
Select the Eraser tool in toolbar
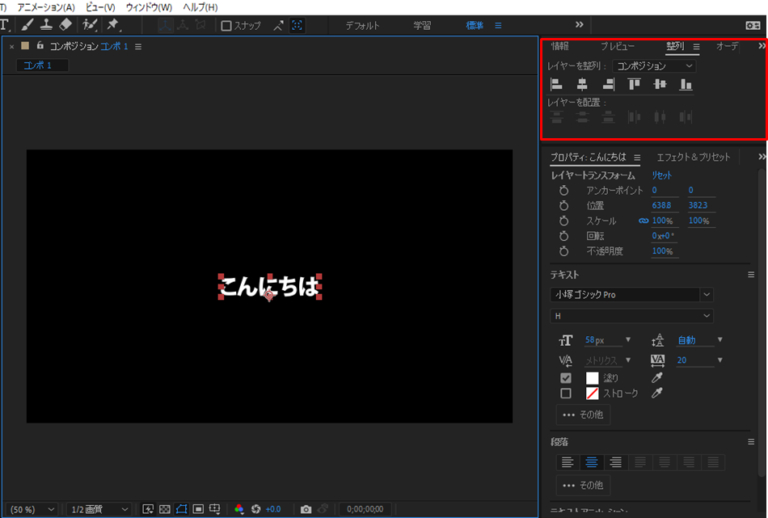pos(66,24)
